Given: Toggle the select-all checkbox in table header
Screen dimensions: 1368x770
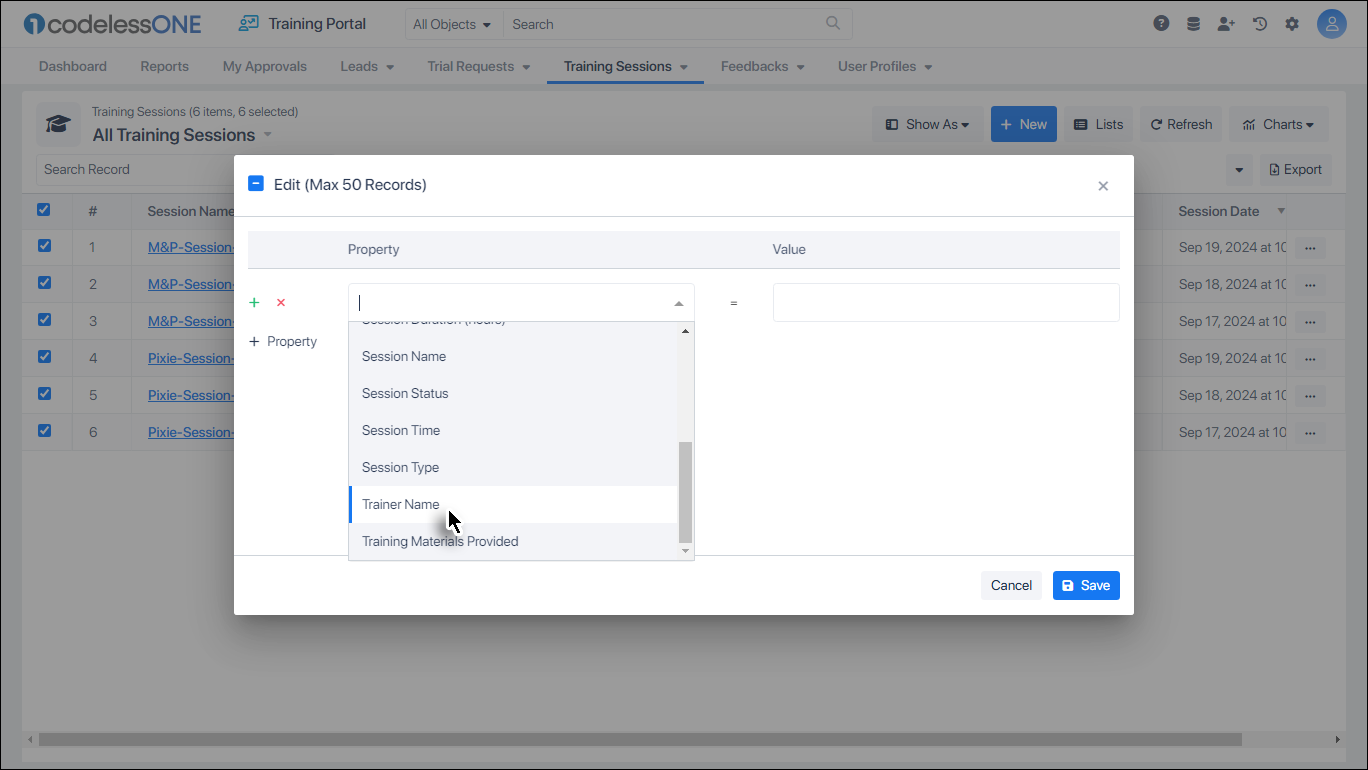Looking at the screenshot, I should [44, 210].
